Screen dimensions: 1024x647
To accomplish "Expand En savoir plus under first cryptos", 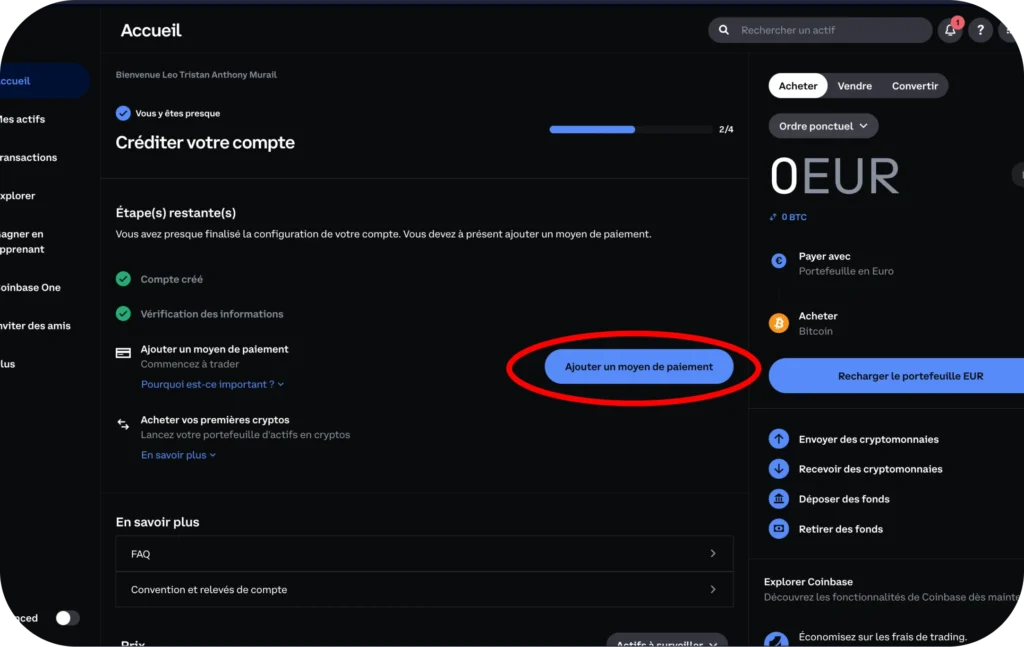I will (x=178, y=455).
